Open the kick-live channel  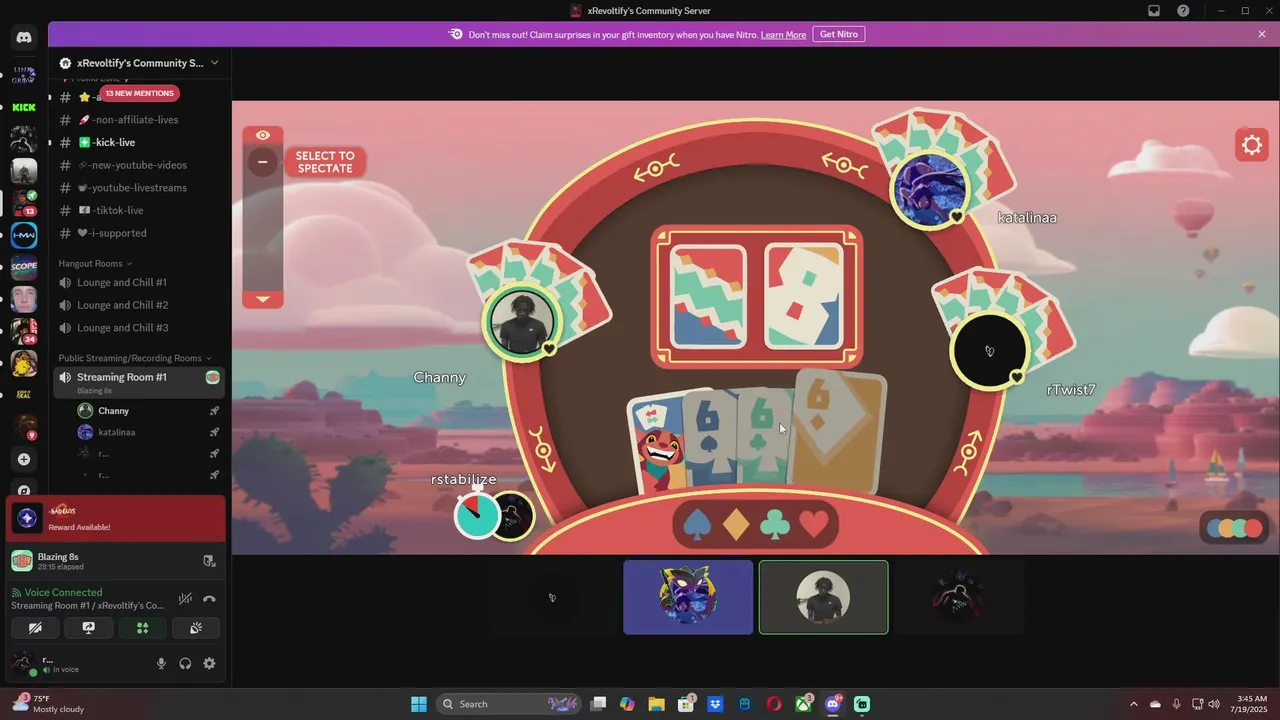point(139,142)
